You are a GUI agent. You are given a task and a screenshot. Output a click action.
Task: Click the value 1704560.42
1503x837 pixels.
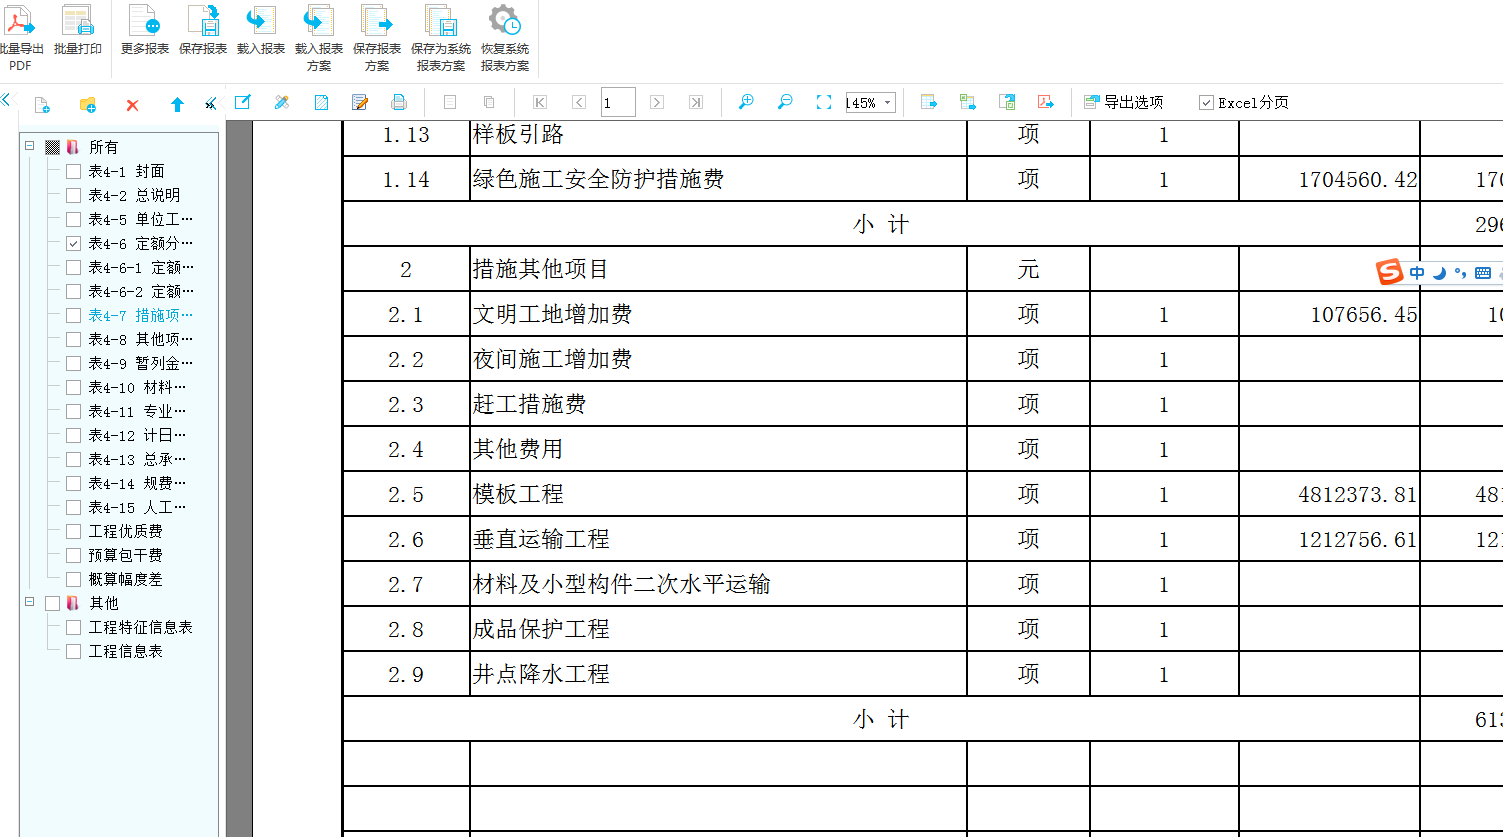pyautogui.click(x=1358, y=180)
